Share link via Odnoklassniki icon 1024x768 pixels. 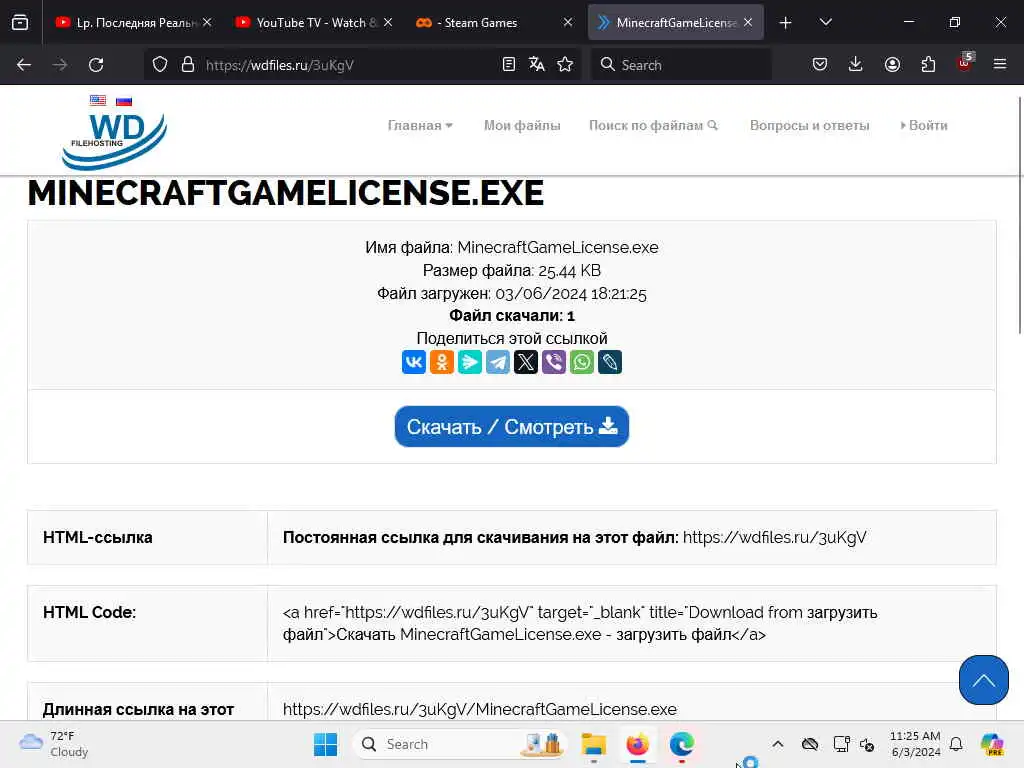(441, 362)
